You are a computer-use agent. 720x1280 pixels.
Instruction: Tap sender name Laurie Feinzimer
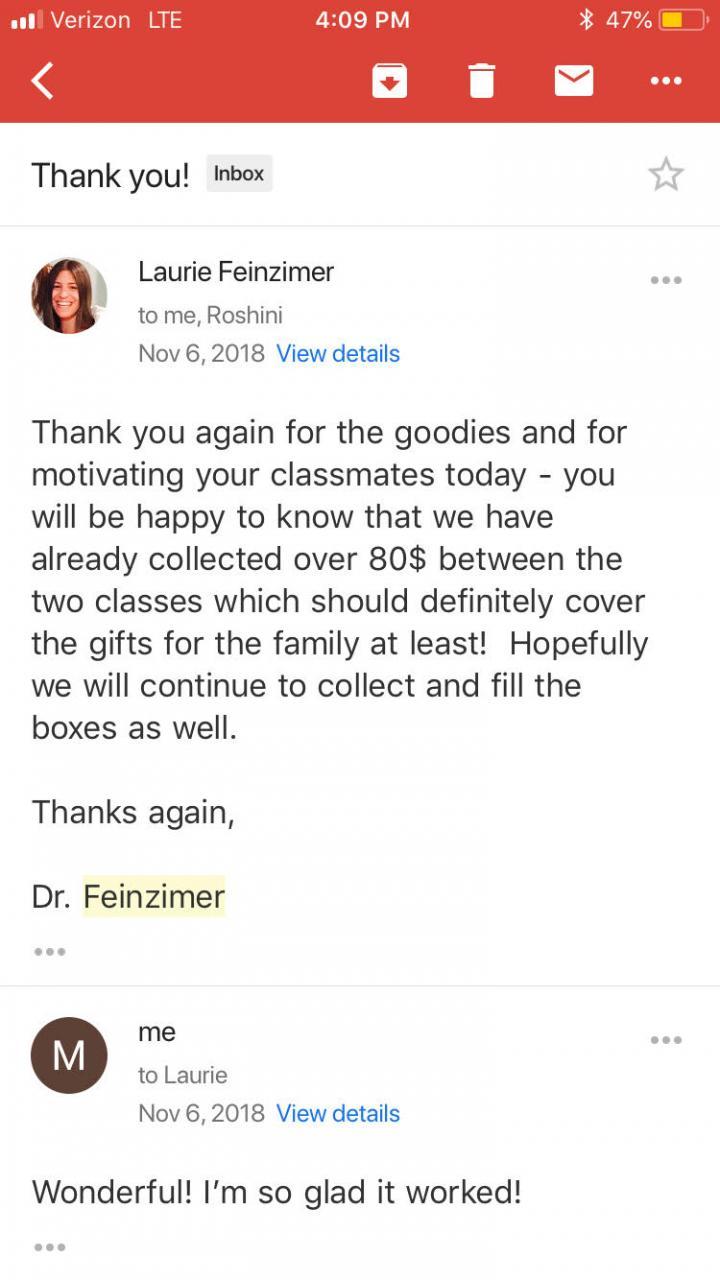[236, 271]
